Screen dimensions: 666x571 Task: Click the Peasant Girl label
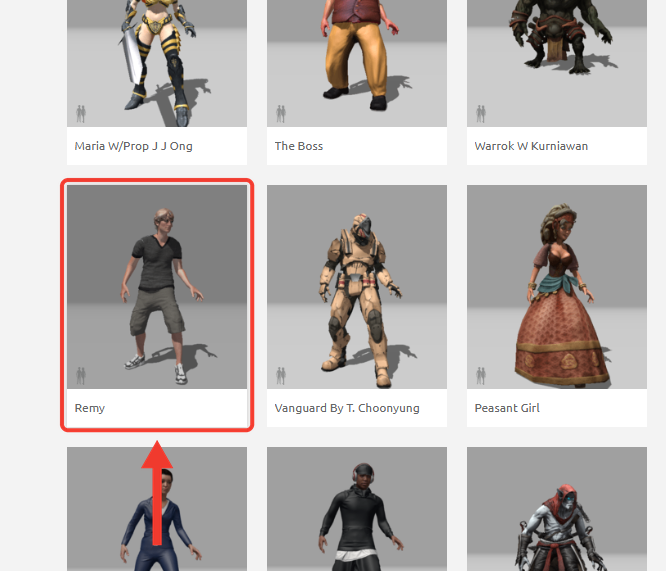tap(507, 408)
